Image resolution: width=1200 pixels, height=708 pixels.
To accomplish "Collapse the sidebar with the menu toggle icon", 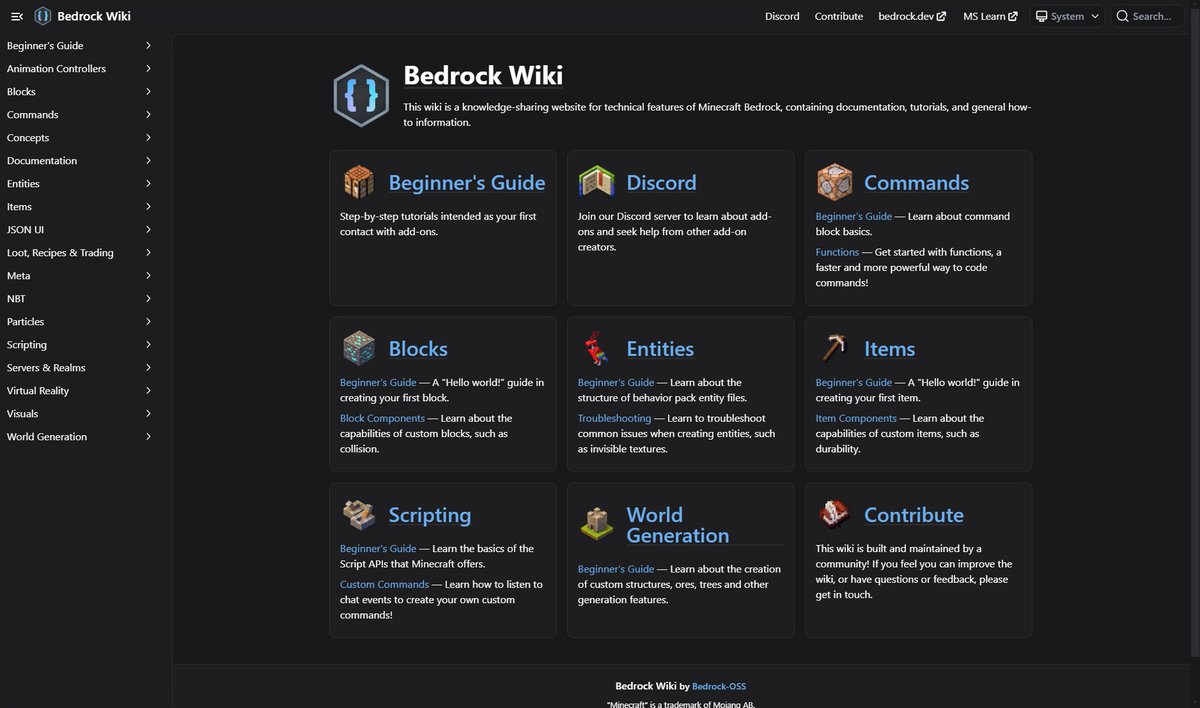I will pos(17,16).
